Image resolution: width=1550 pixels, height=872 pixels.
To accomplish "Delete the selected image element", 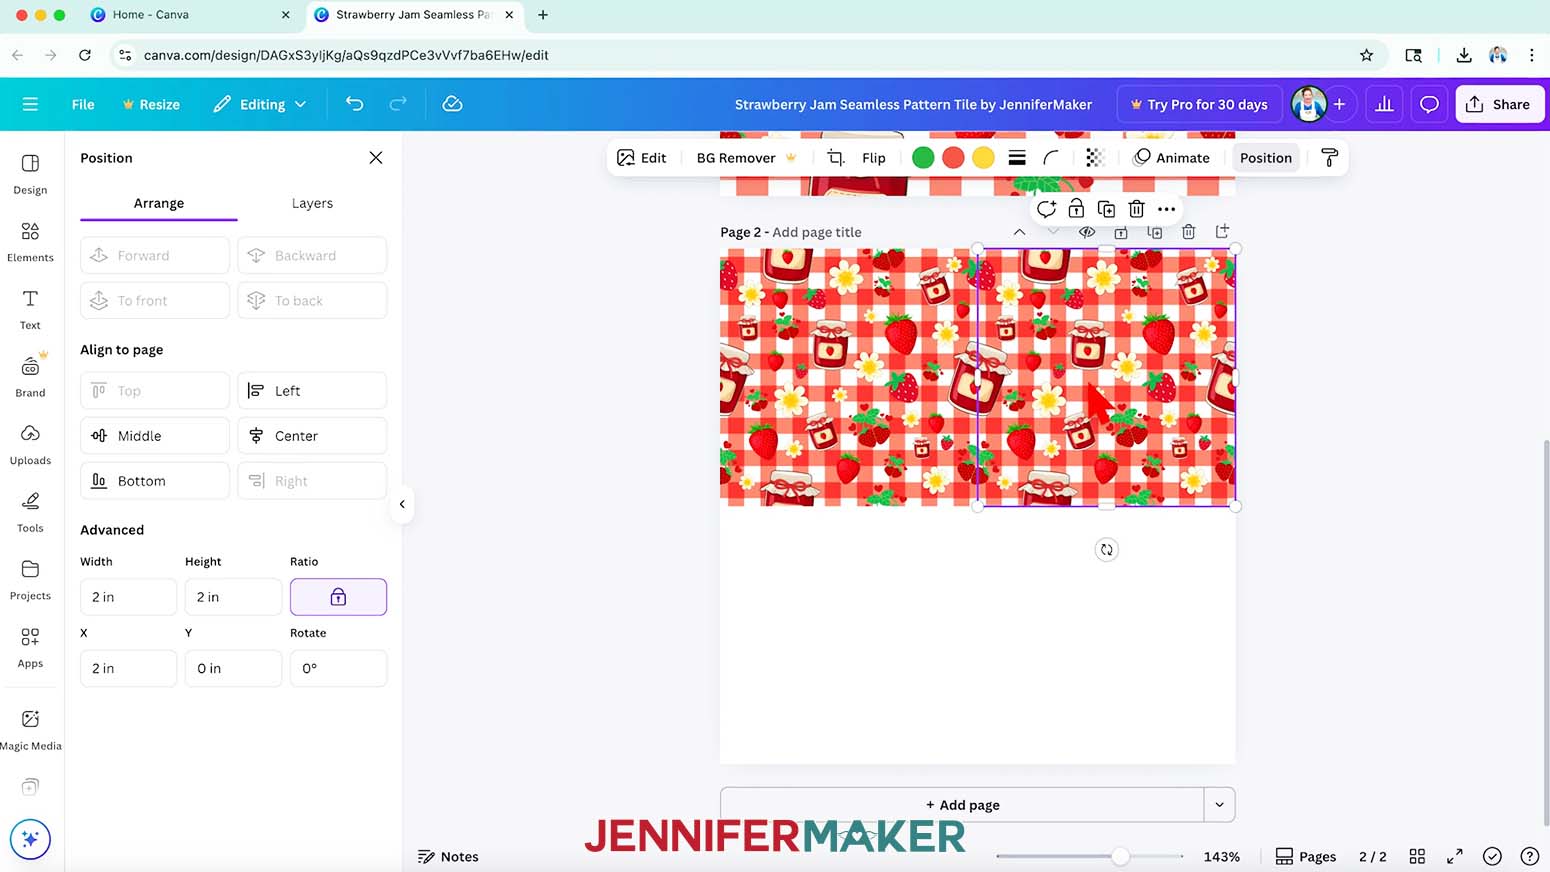I will pyautogui.click(x=1136, y=209).
